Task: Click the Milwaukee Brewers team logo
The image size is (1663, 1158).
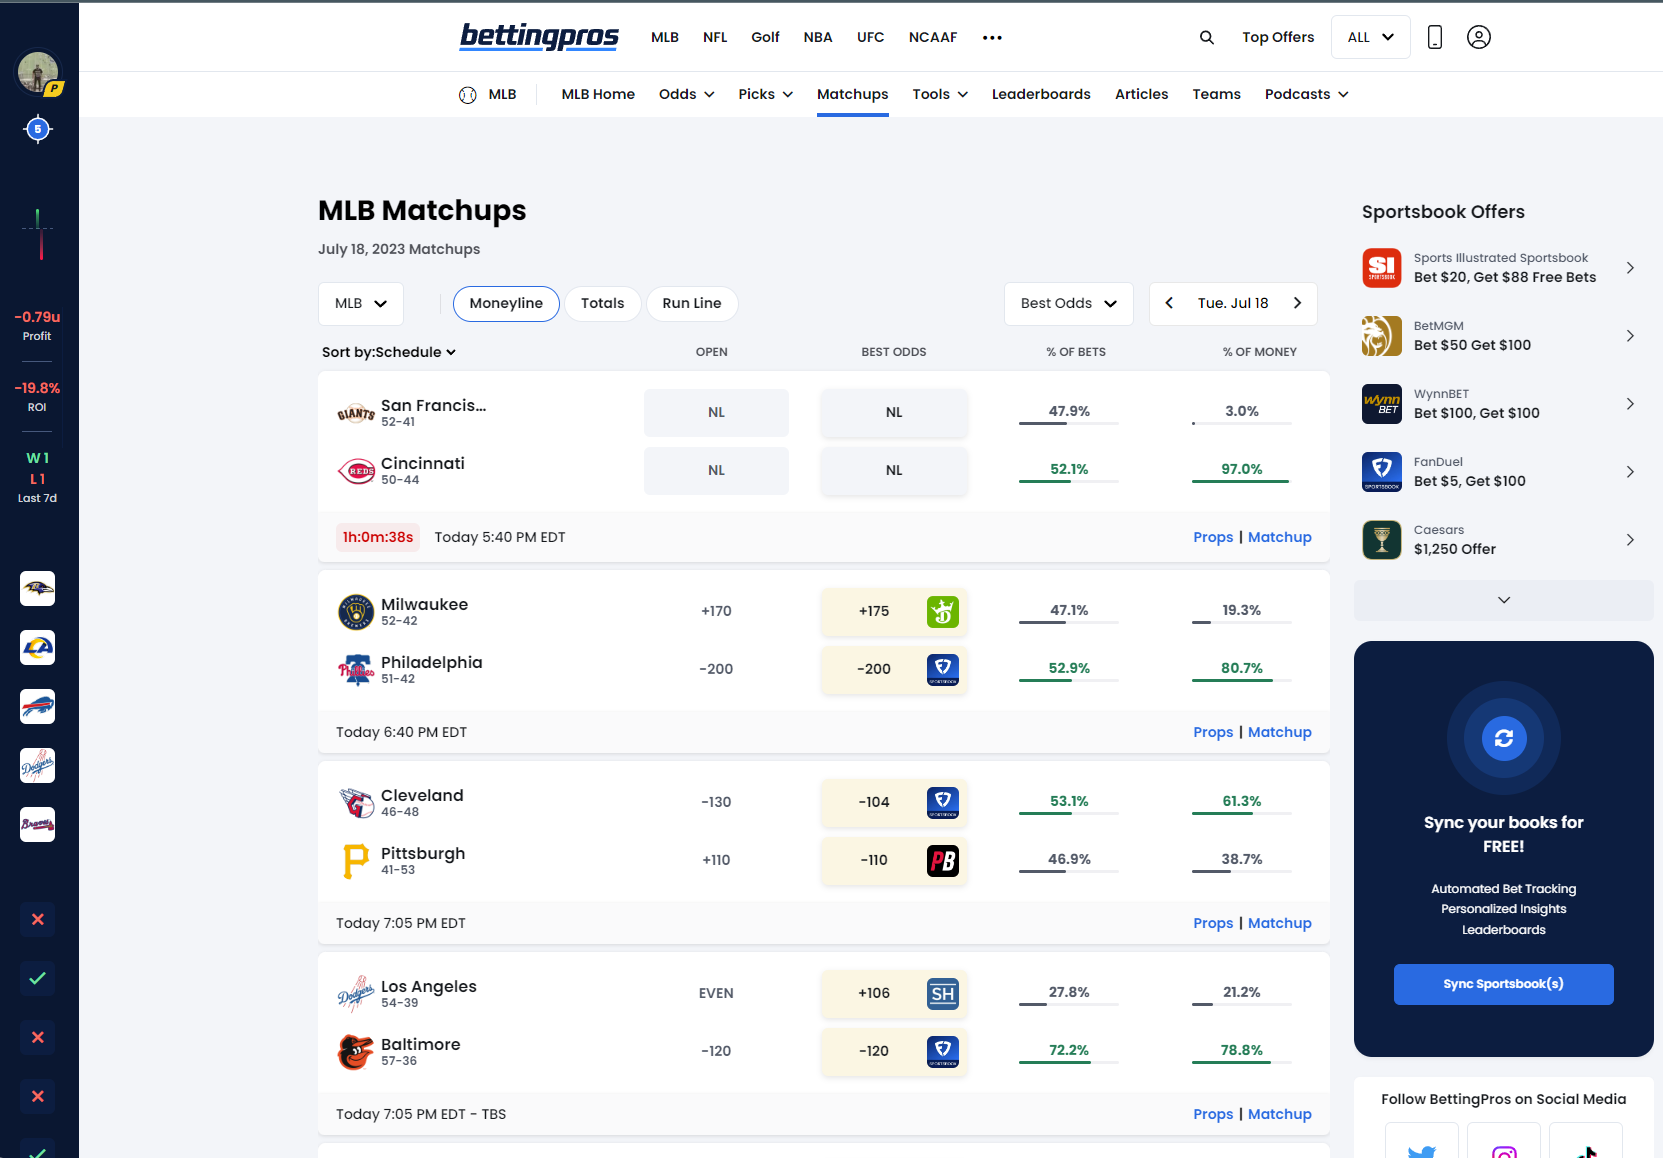Action: tap(356, 612)
